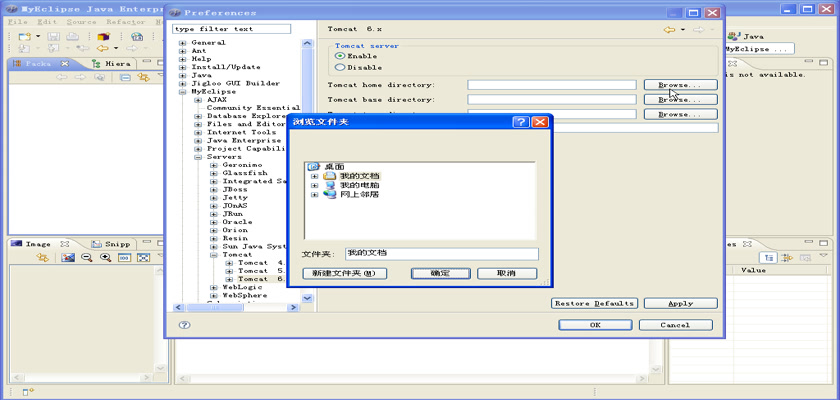Viewport: 840px width, 400px height.
Task: Switch to the Image preview tab
Action: tap(38, 244)
